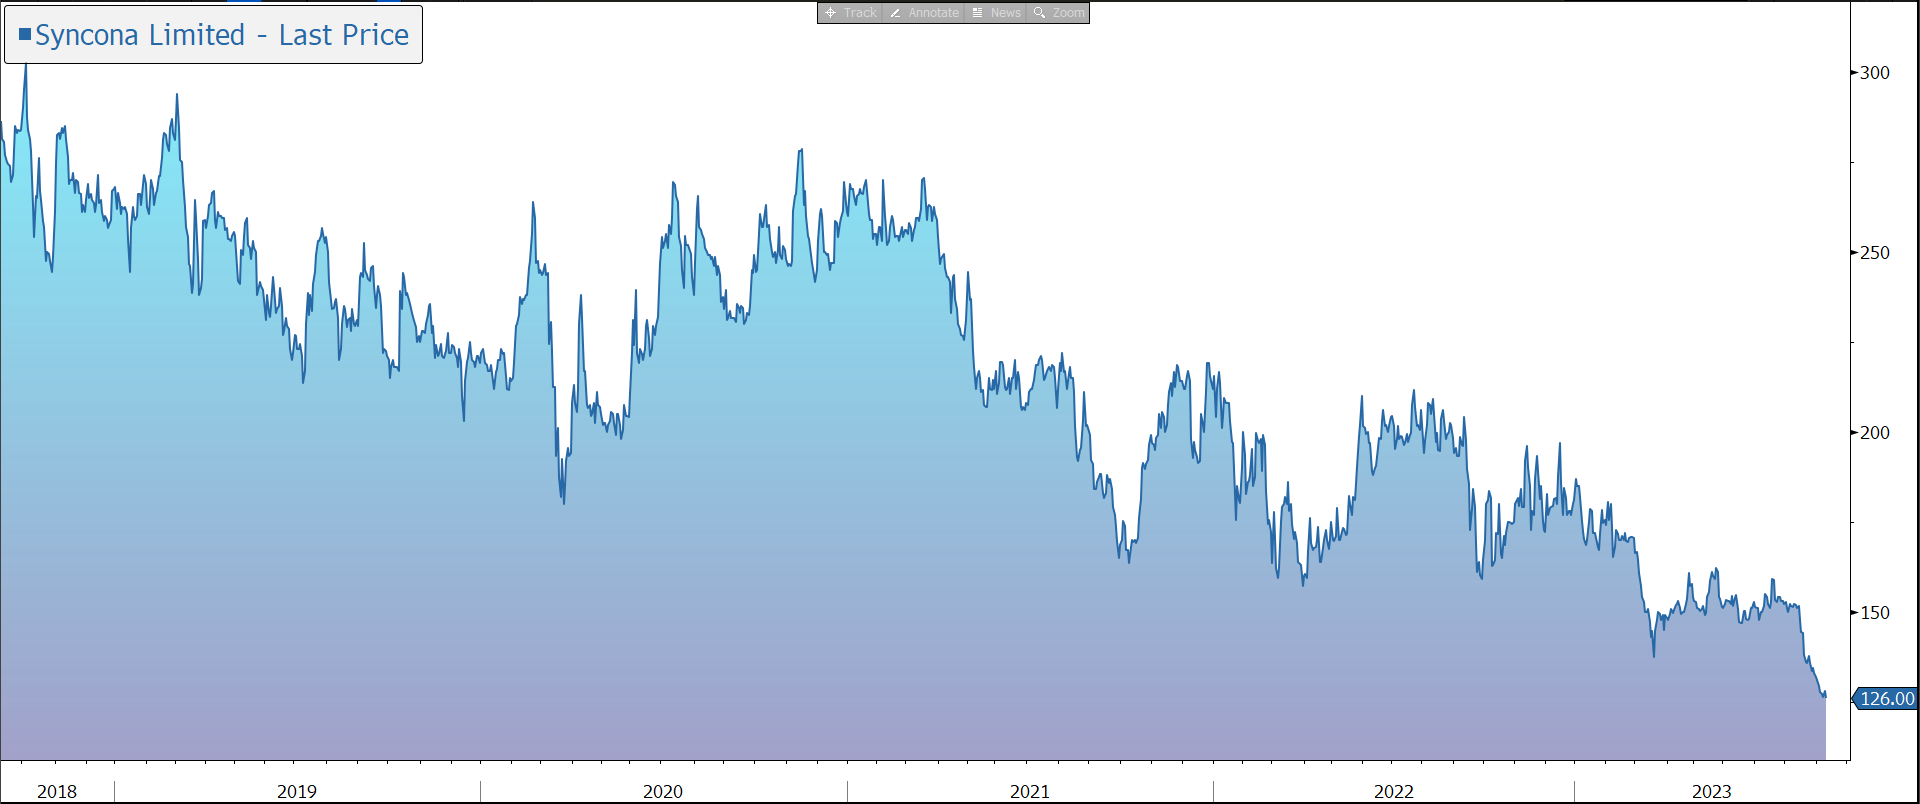The height and width of the screenshot is (804, 1920).
Task: Click the 2022 year label
Action: click(1394, 791)
